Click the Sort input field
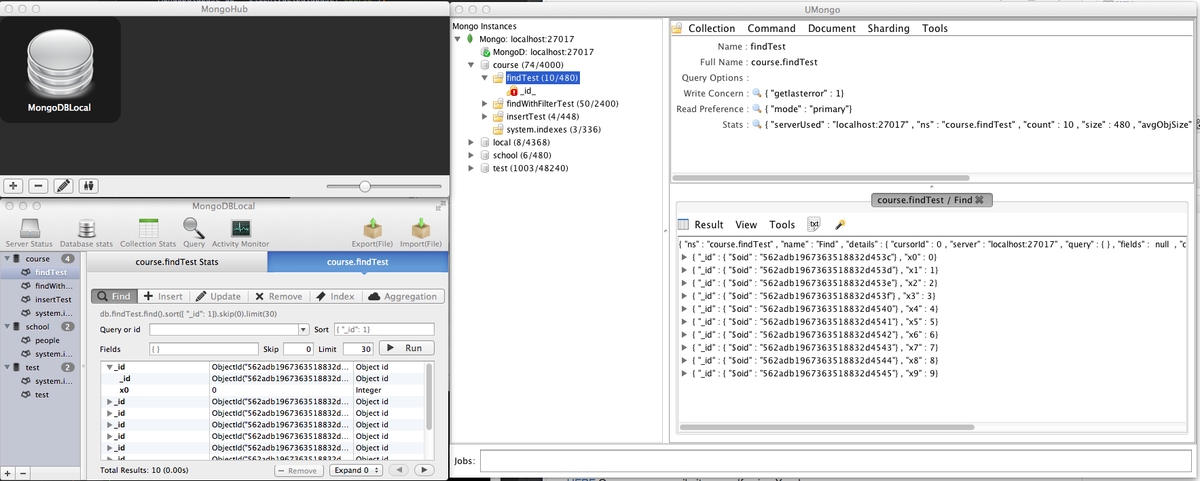The height and width of the screenshot is (481, 1200). [x=385, y=329]
